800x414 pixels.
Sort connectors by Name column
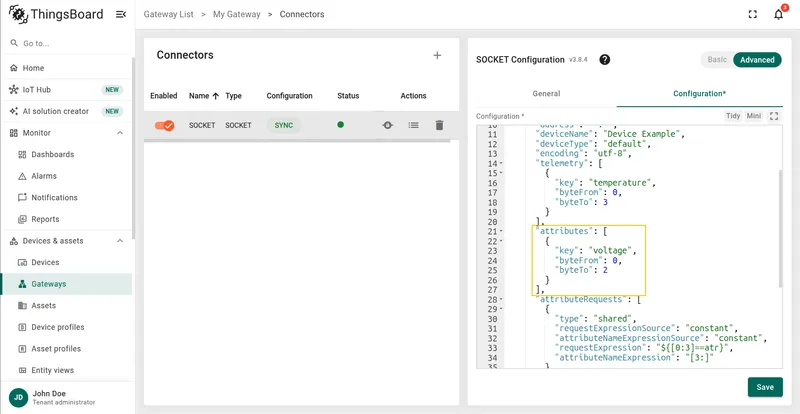pyautogui.click(x=204, y=95)
